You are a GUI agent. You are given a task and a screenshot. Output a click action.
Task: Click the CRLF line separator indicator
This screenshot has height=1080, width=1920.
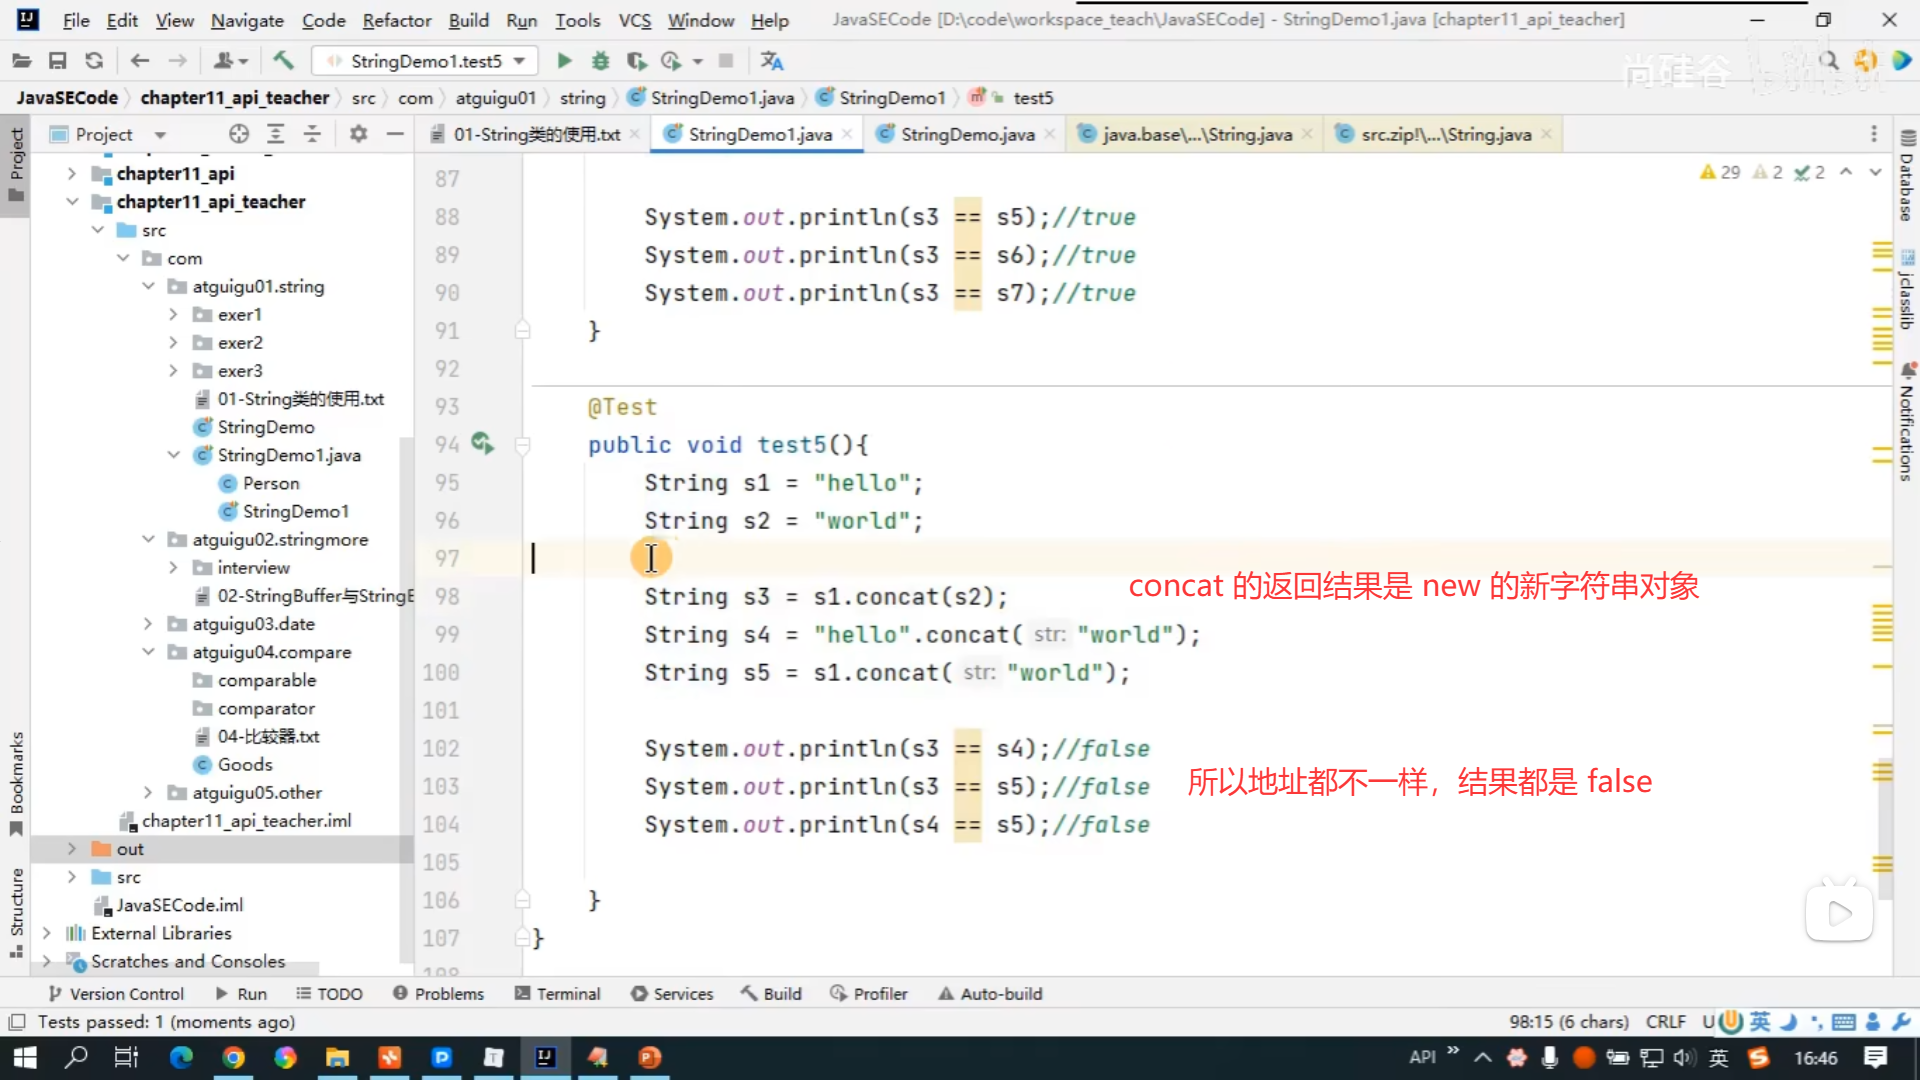click(x=1665, y=1022)
